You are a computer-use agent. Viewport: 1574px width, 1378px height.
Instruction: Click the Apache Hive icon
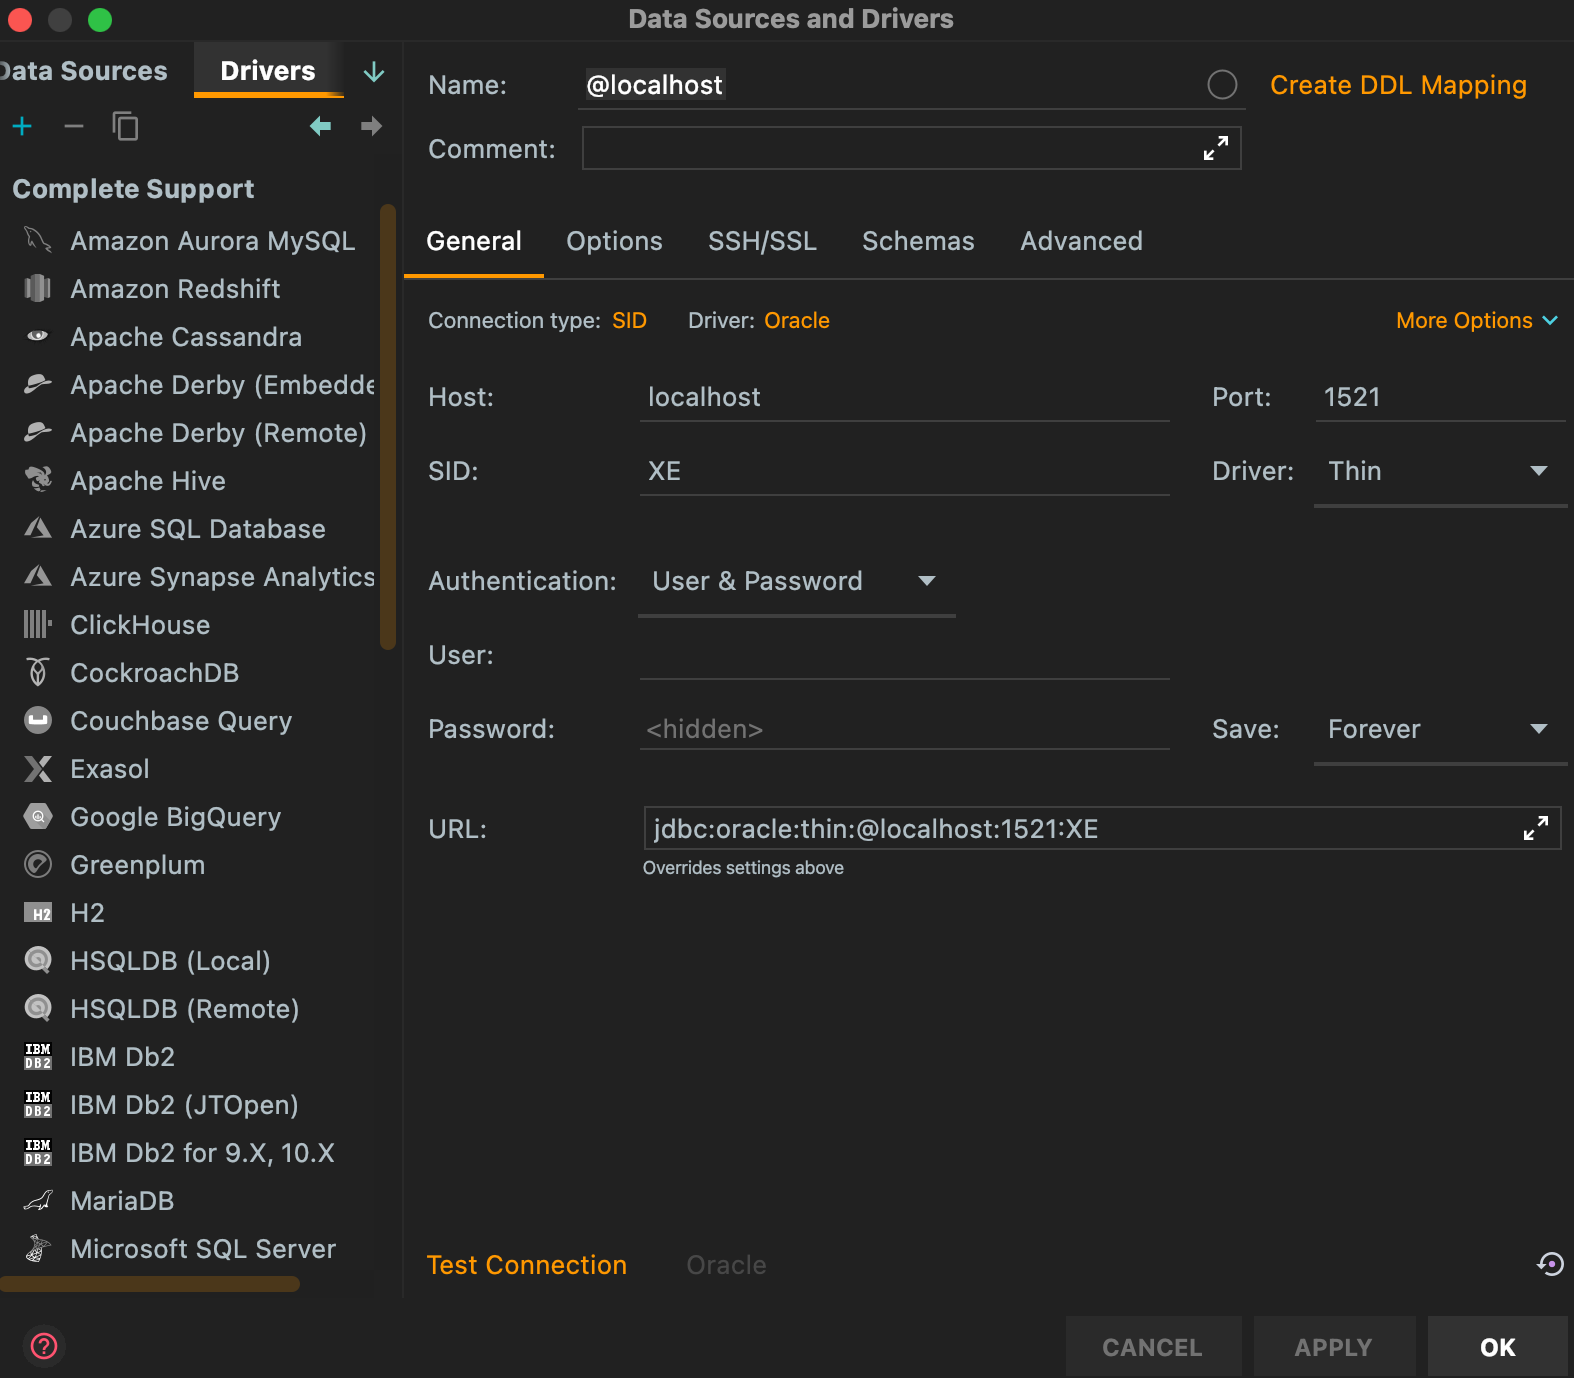[x=38, y=480]
